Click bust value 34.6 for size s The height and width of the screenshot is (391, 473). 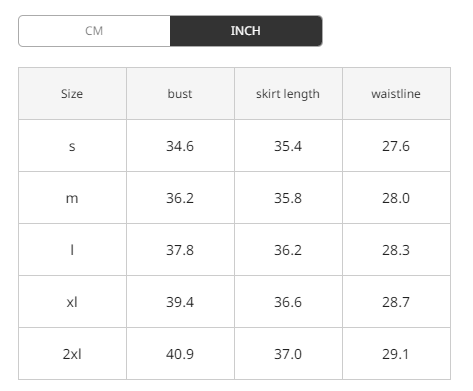[180, 146]
